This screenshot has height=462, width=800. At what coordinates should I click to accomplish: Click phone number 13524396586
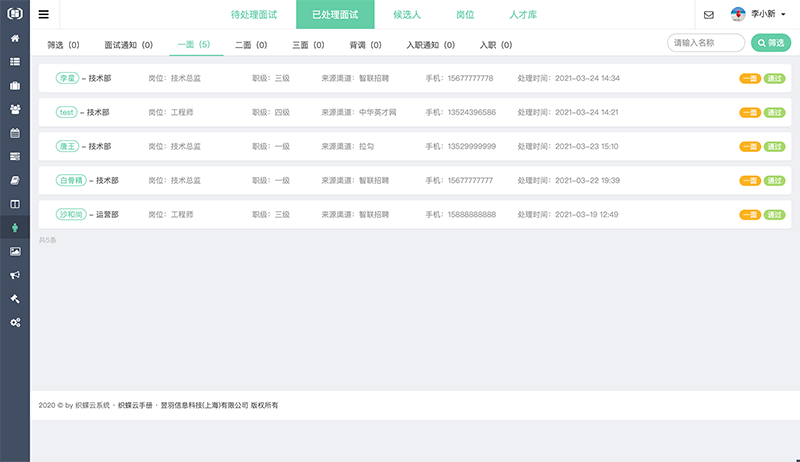coord(471,112)
